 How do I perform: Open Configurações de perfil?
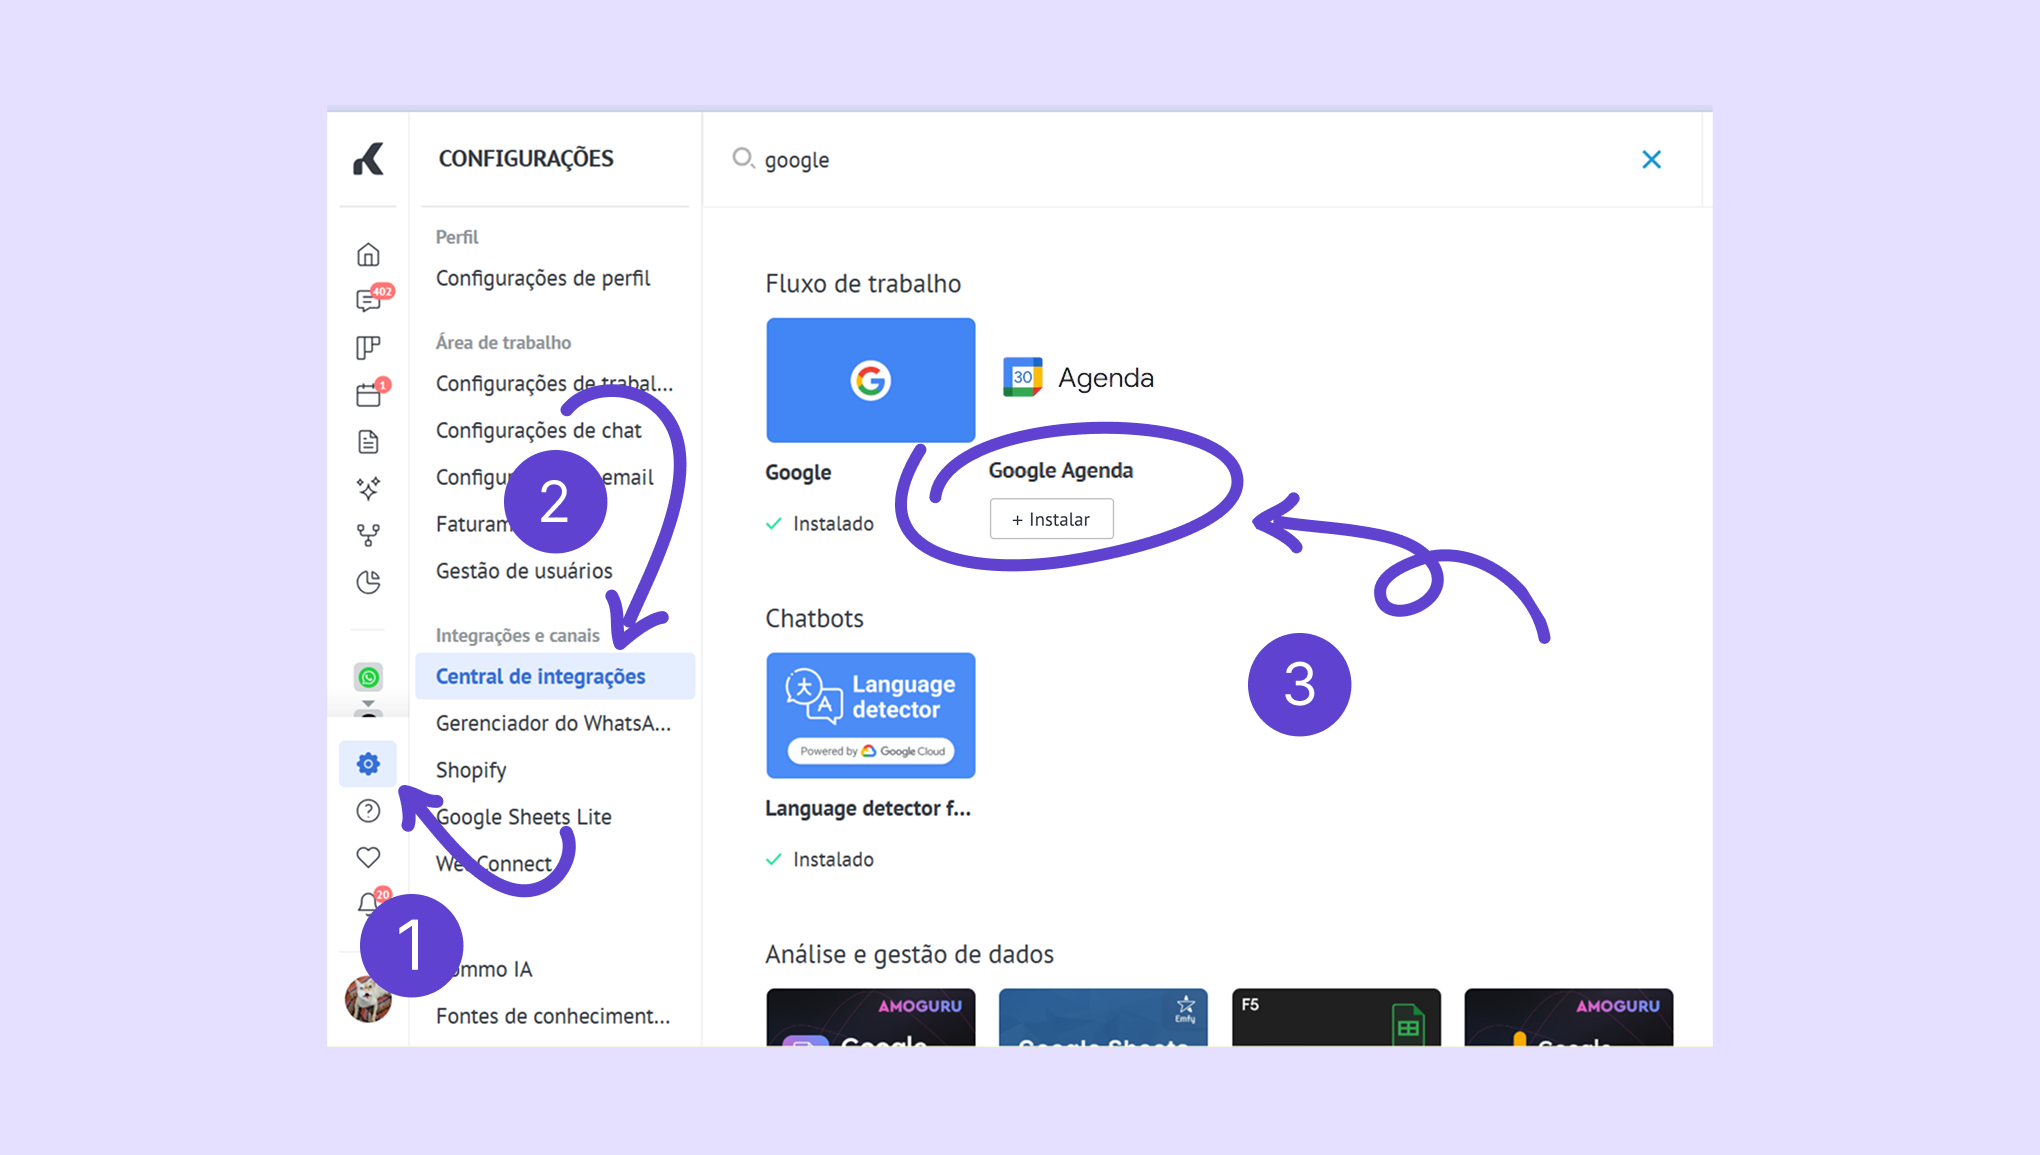coord(542,278)
